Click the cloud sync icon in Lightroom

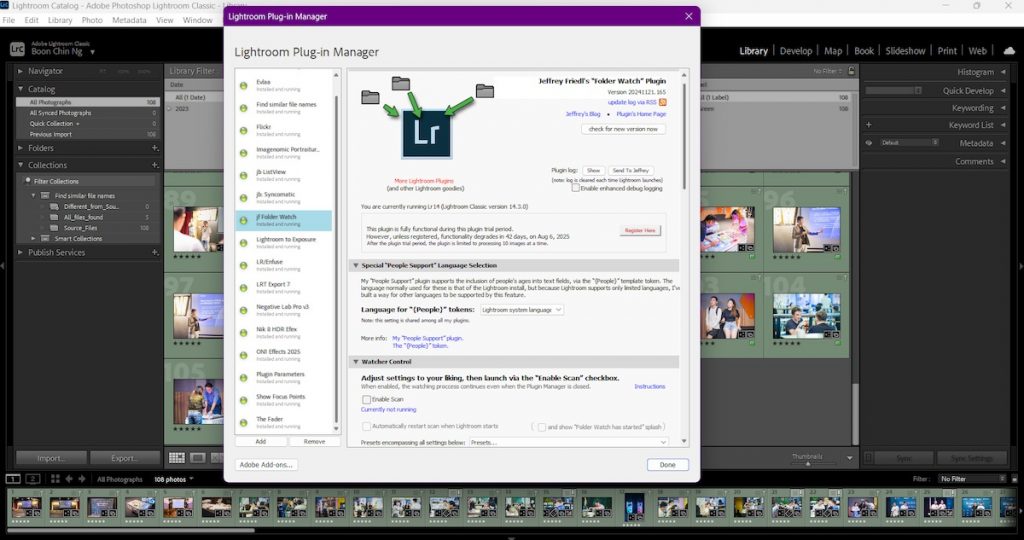coord(1009,51)
